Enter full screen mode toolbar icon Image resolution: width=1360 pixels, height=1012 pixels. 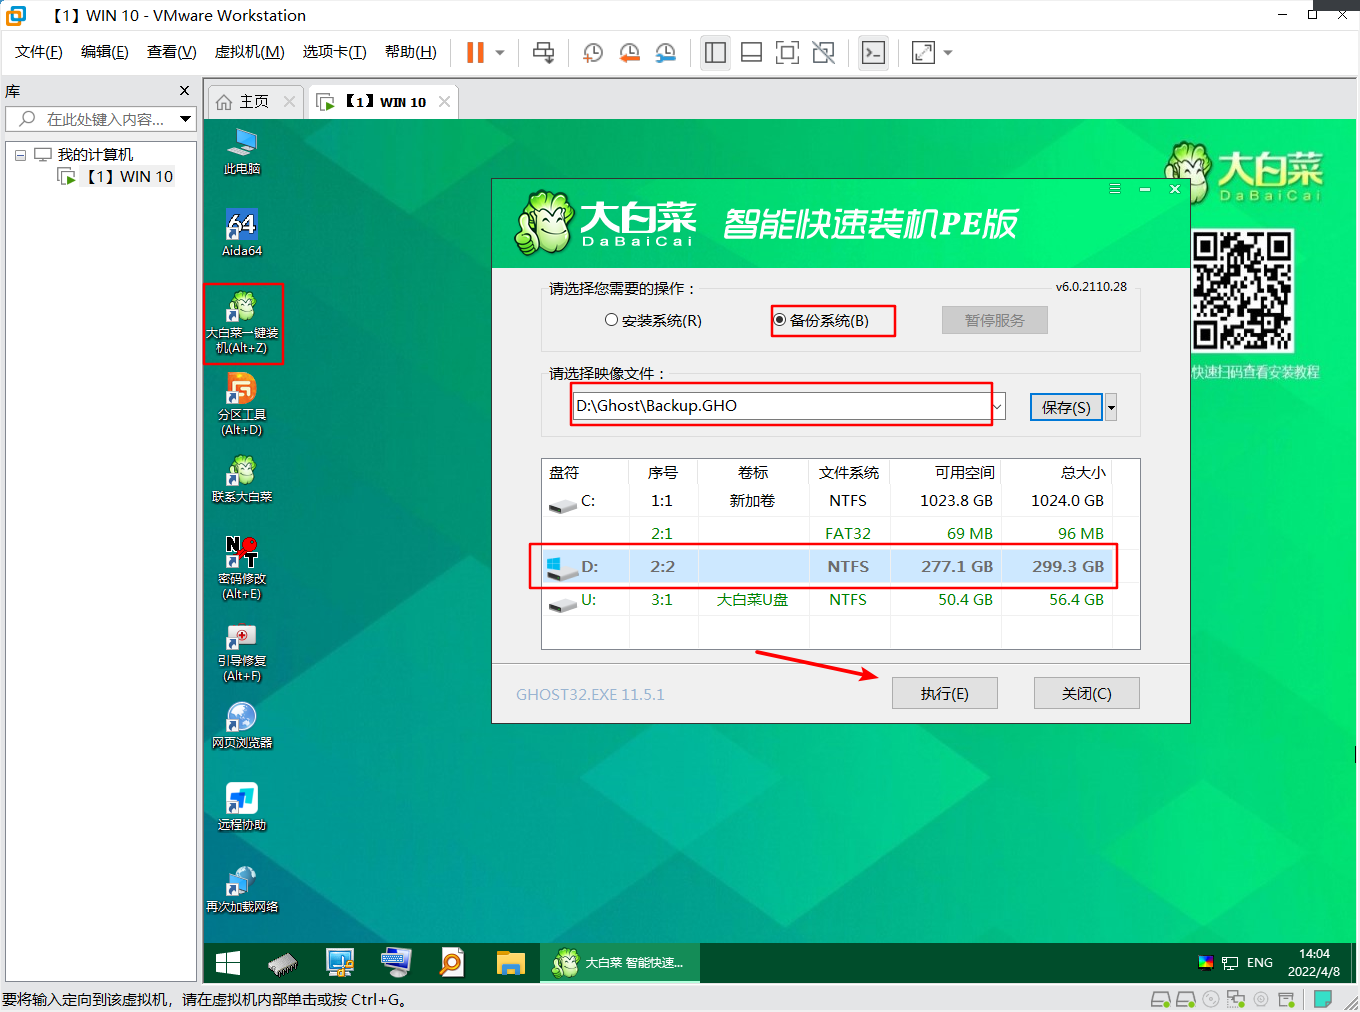point(787,52)
